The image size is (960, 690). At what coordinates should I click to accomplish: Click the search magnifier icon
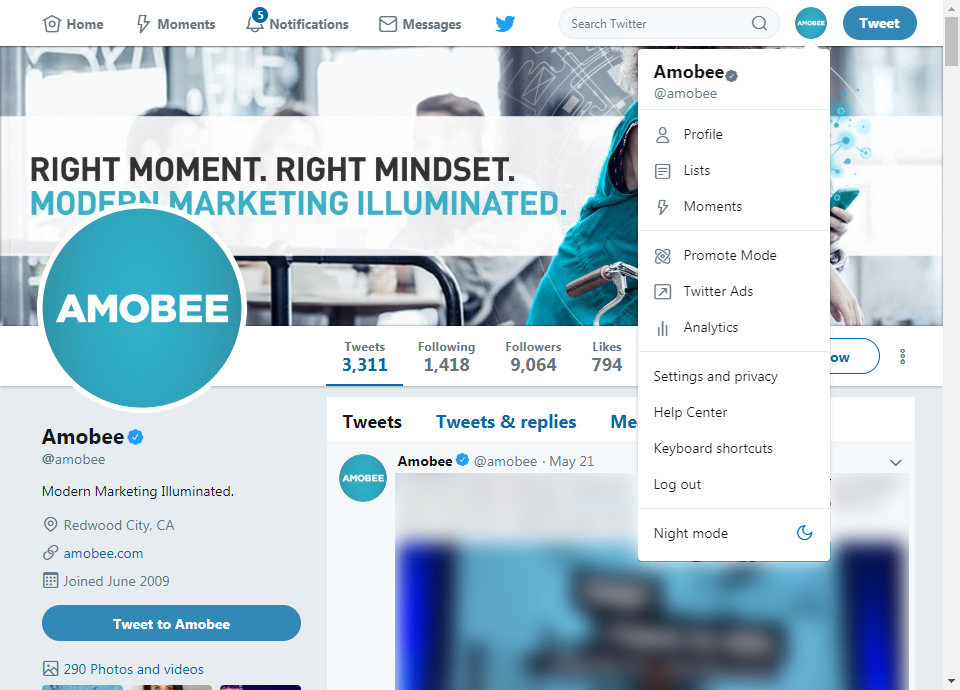point(759,23)
